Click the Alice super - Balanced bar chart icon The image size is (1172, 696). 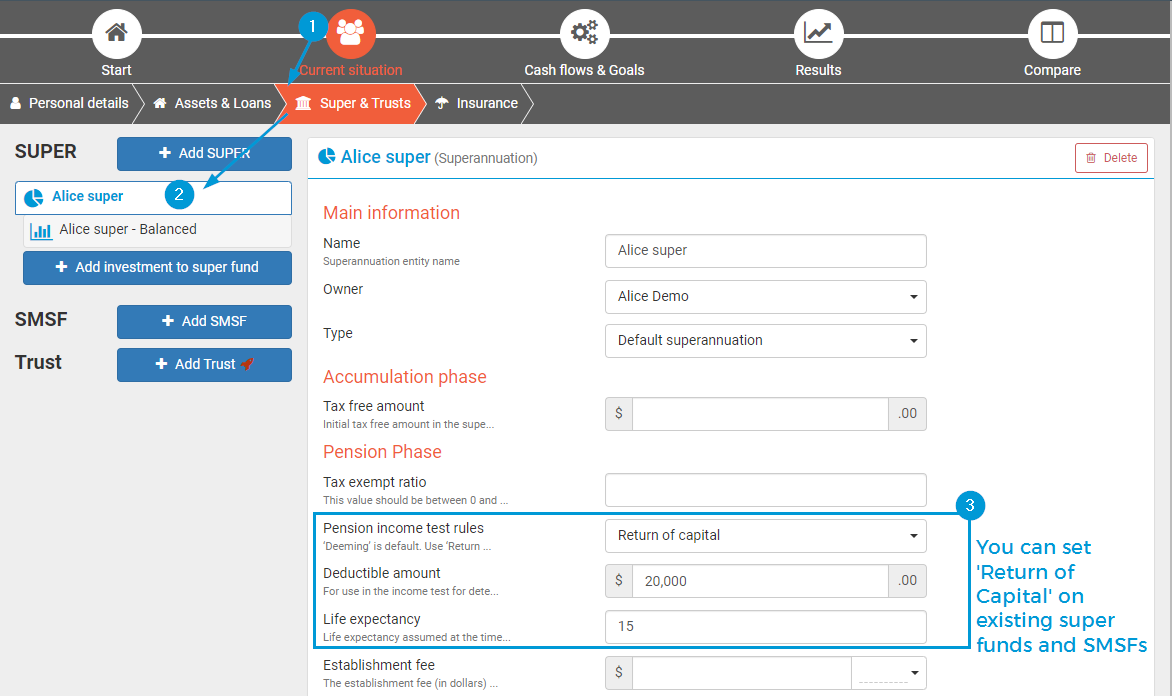pyautogui.click(x=41, y=231)
